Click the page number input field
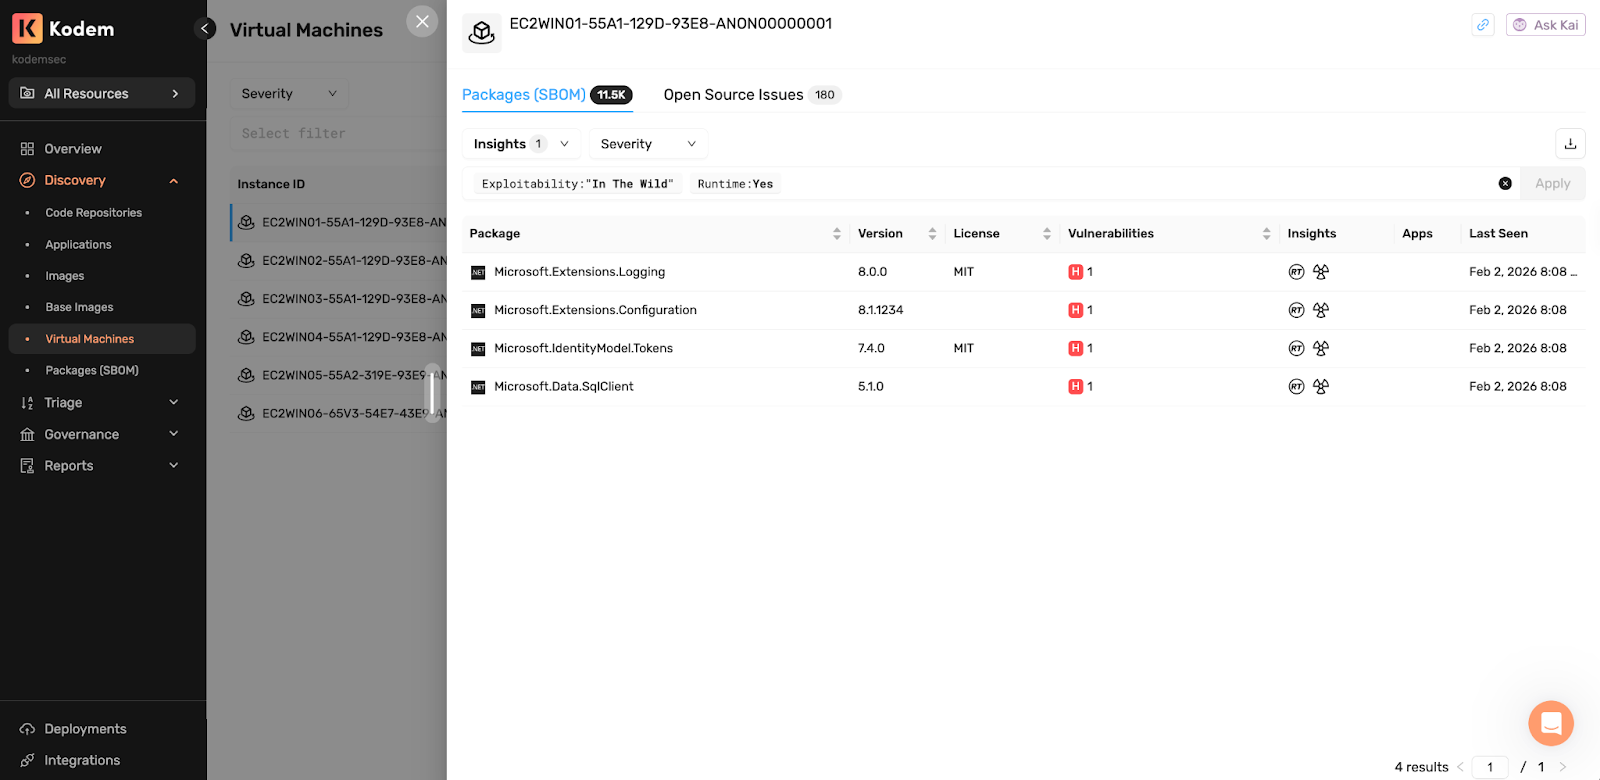1600x780 pixels. (x=1490, y=767)
